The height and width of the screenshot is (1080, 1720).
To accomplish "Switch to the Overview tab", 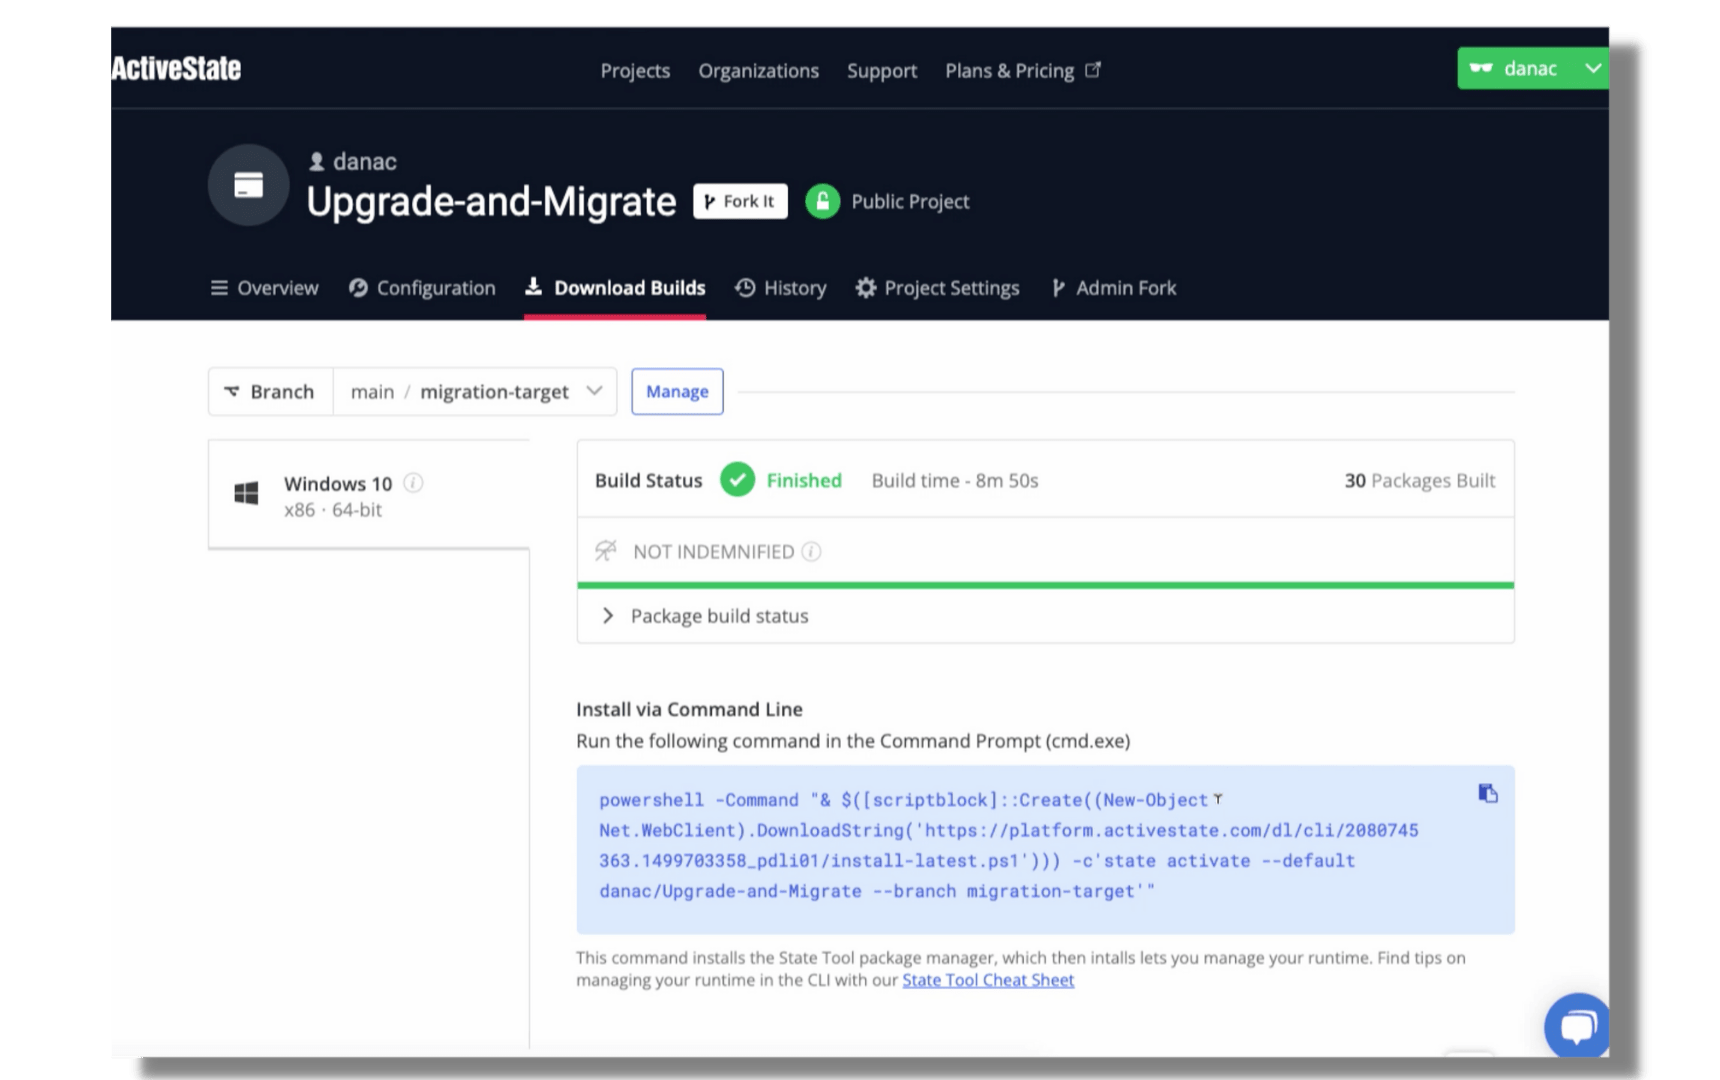I will (x=264, y=288).
